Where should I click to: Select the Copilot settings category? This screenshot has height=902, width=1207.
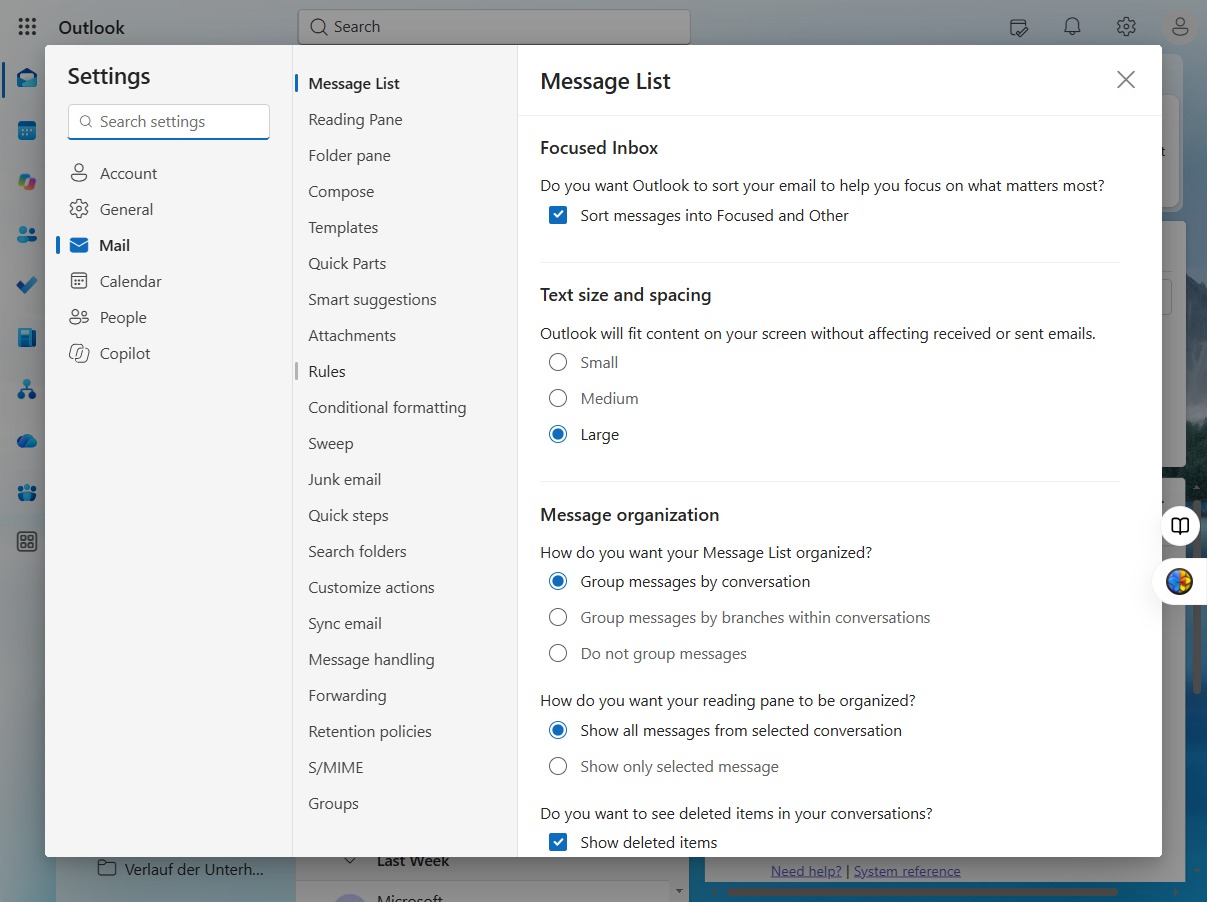coord(125,353)
